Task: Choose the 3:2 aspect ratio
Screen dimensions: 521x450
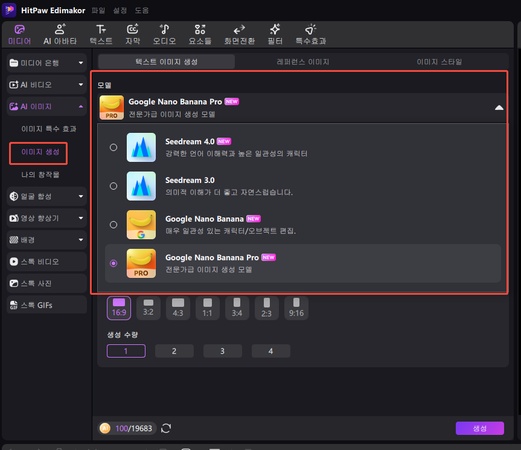Action: (x=148, y=308)
